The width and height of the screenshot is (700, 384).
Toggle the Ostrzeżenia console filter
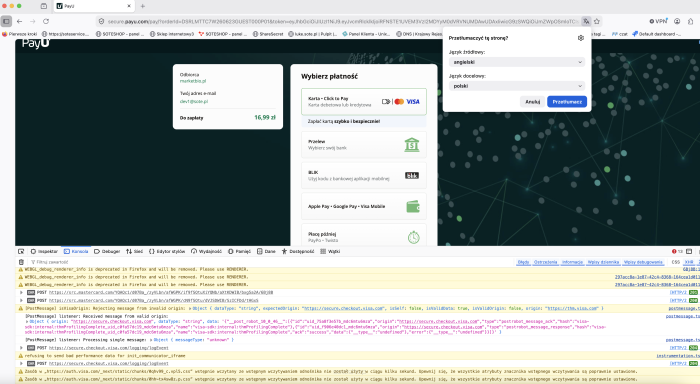[546, 262]
